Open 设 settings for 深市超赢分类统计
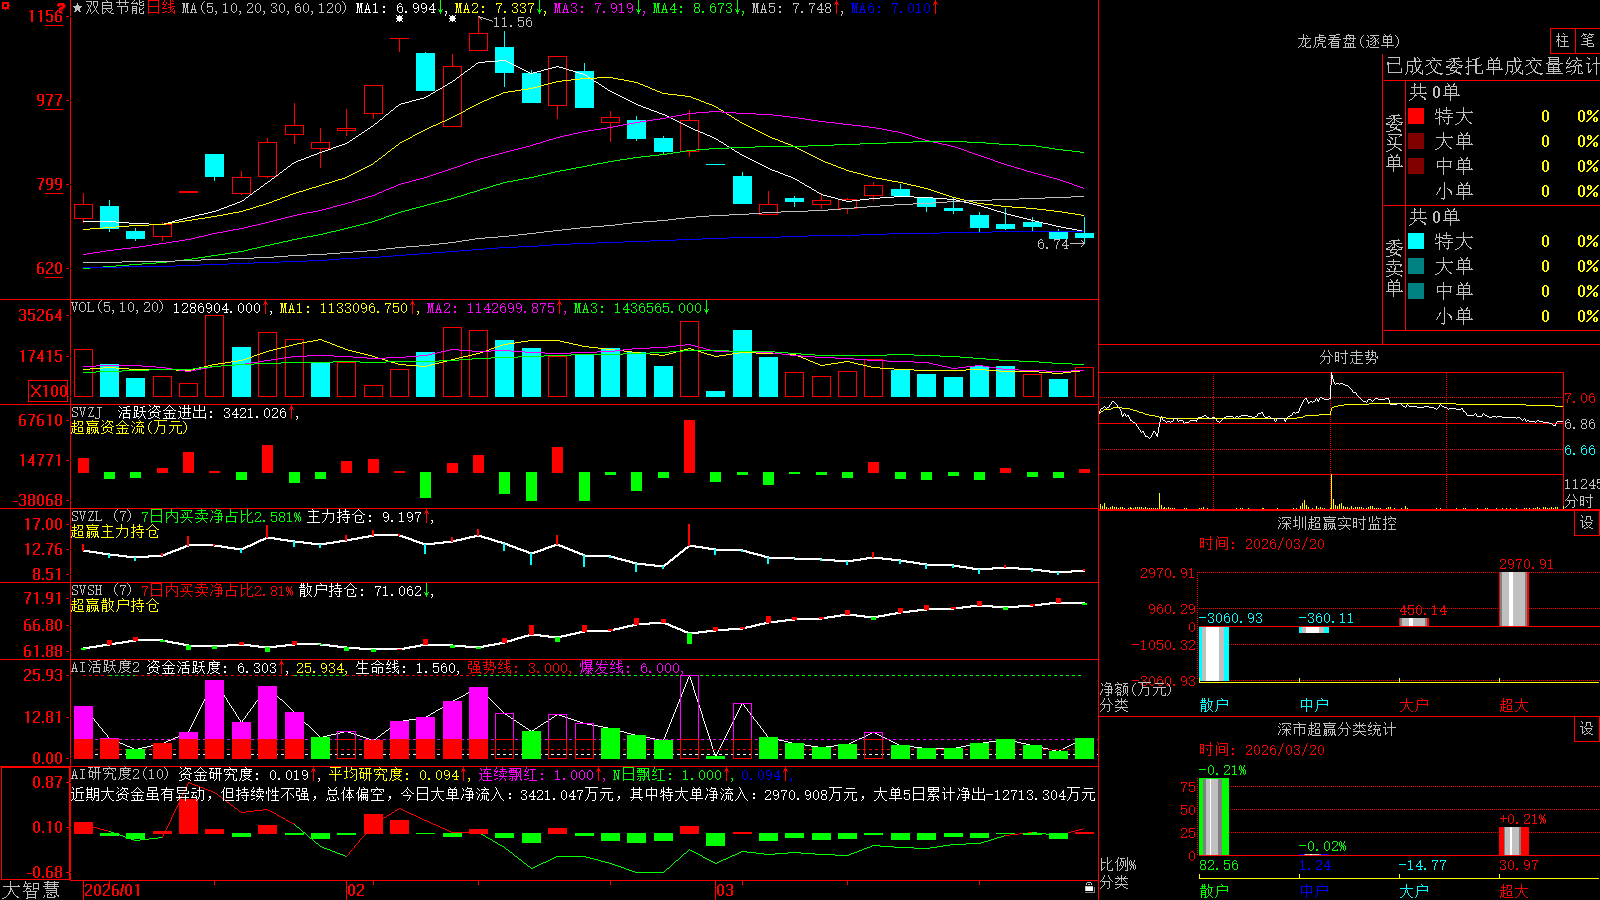 pyautogui.click(x=1587, y=729)
